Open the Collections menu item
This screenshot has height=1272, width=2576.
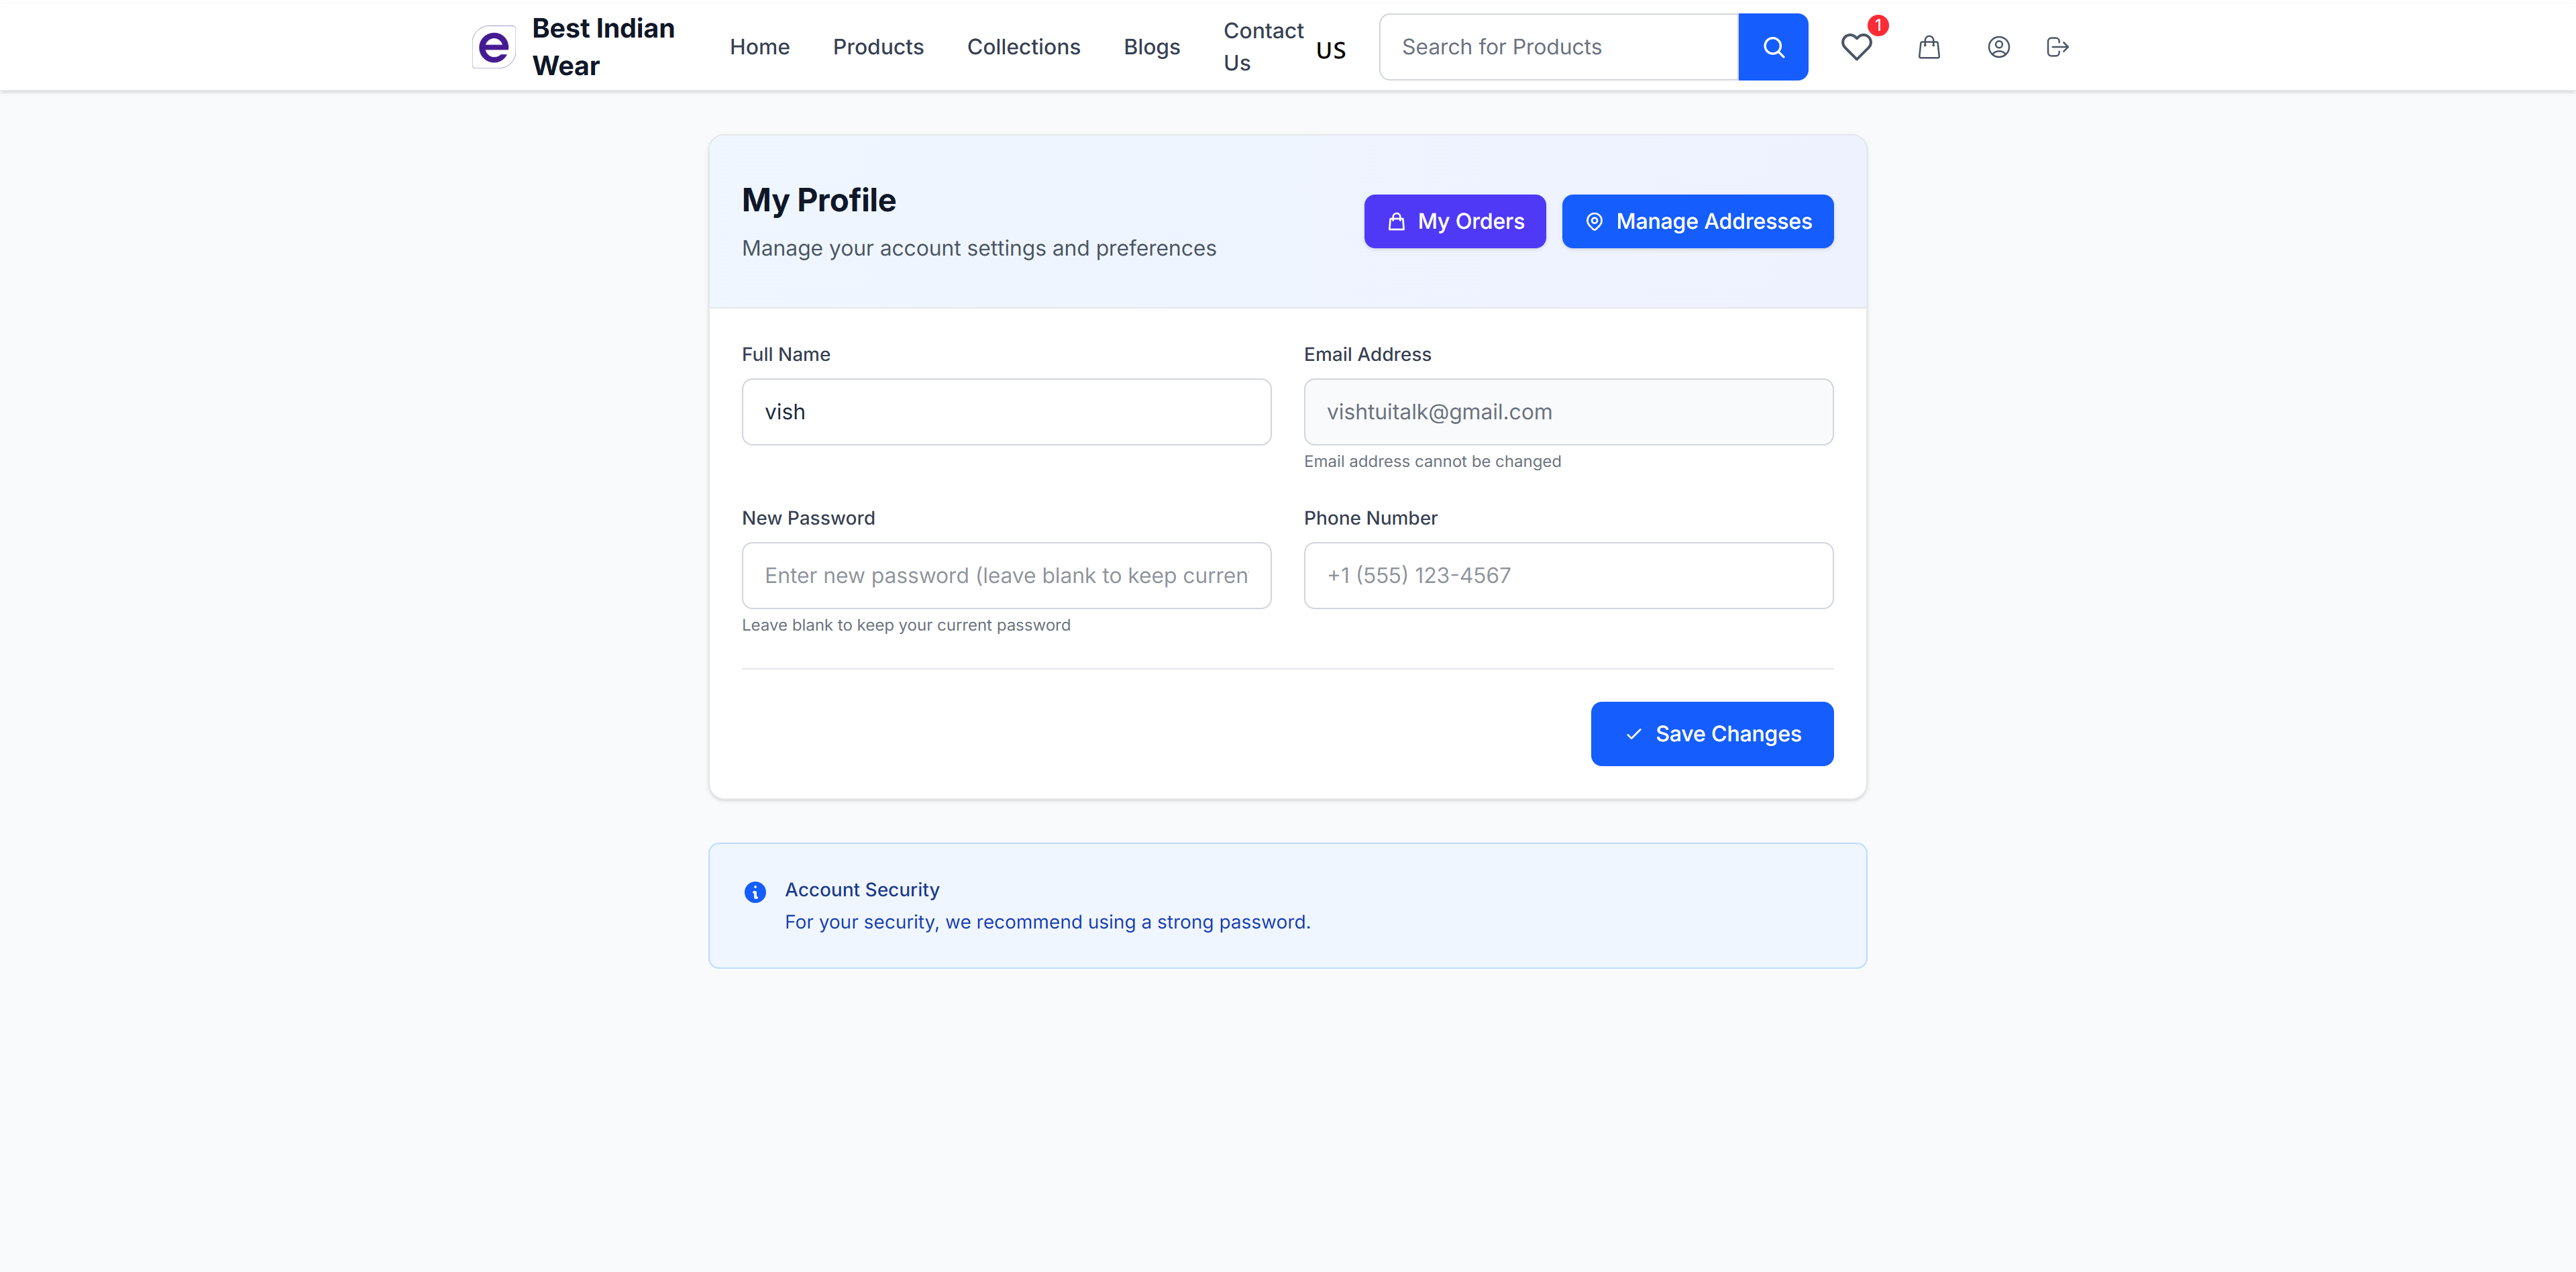tap(1023, 46)
